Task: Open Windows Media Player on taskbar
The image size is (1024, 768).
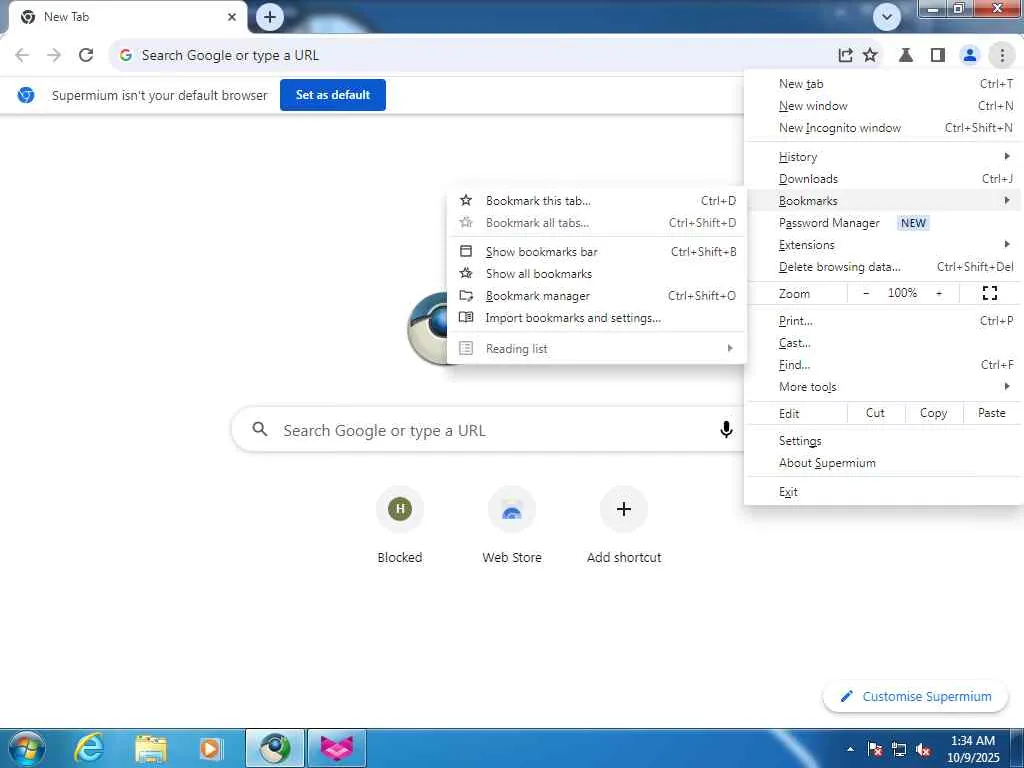Action: coord(211,748)
